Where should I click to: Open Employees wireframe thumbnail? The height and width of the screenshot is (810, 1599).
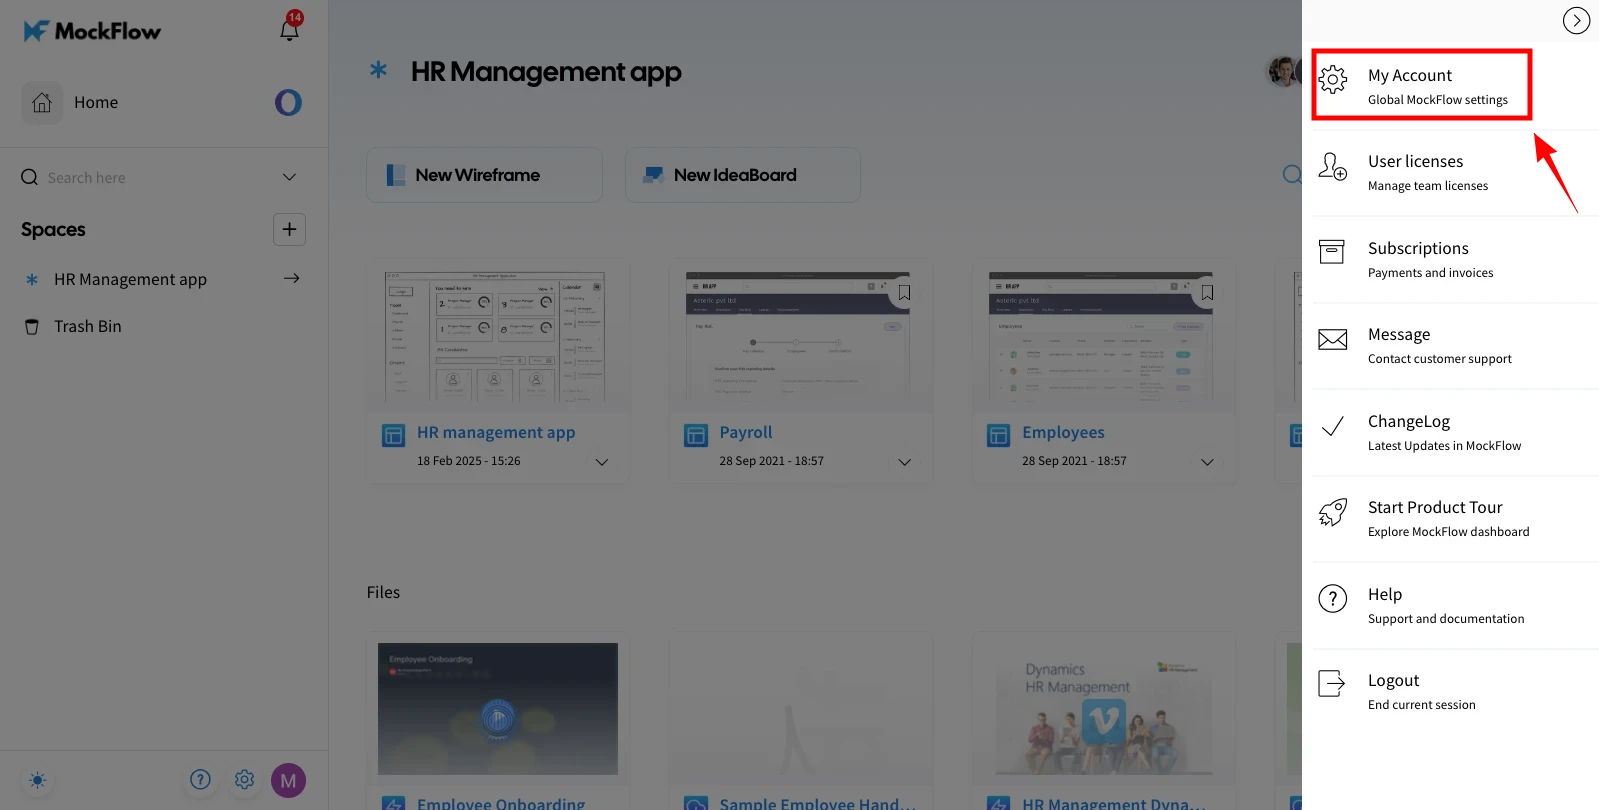1103,336
